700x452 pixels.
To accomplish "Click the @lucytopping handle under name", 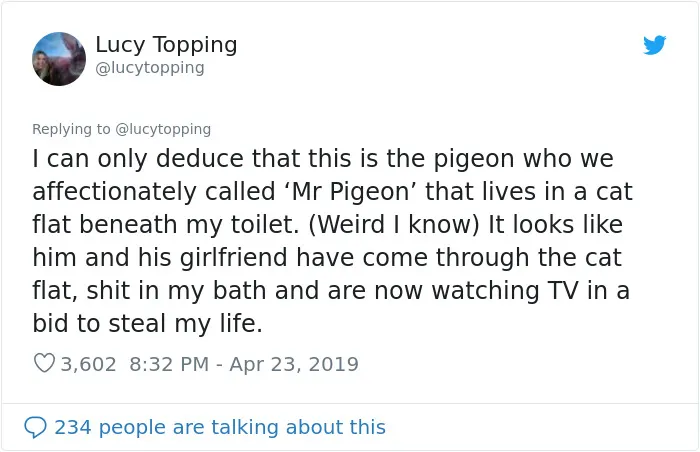I will [150, 68].
